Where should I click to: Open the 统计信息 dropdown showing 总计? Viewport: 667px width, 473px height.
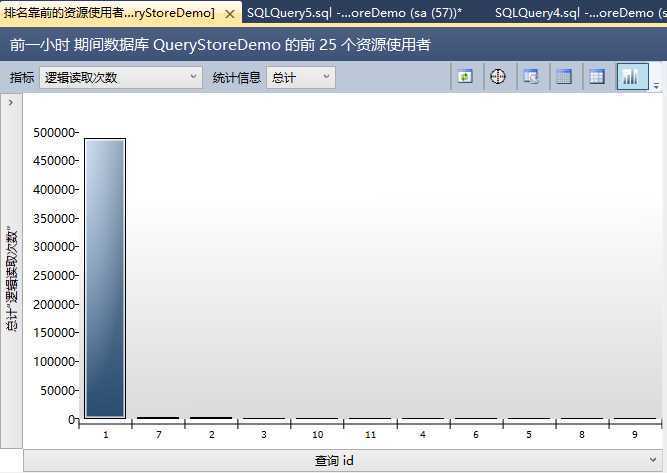pos(301,77)
